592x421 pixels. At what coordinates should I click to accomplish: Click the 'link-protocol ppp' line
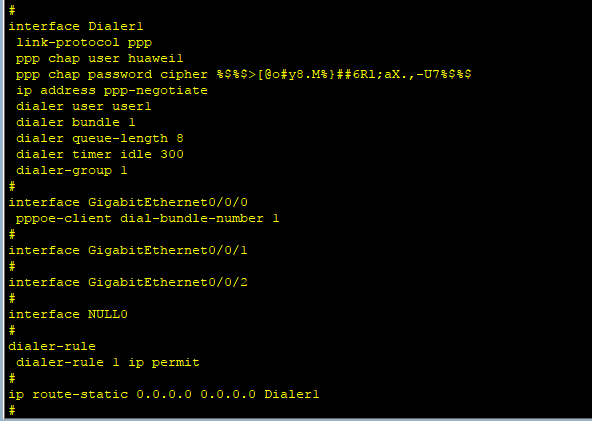[84, 42]
